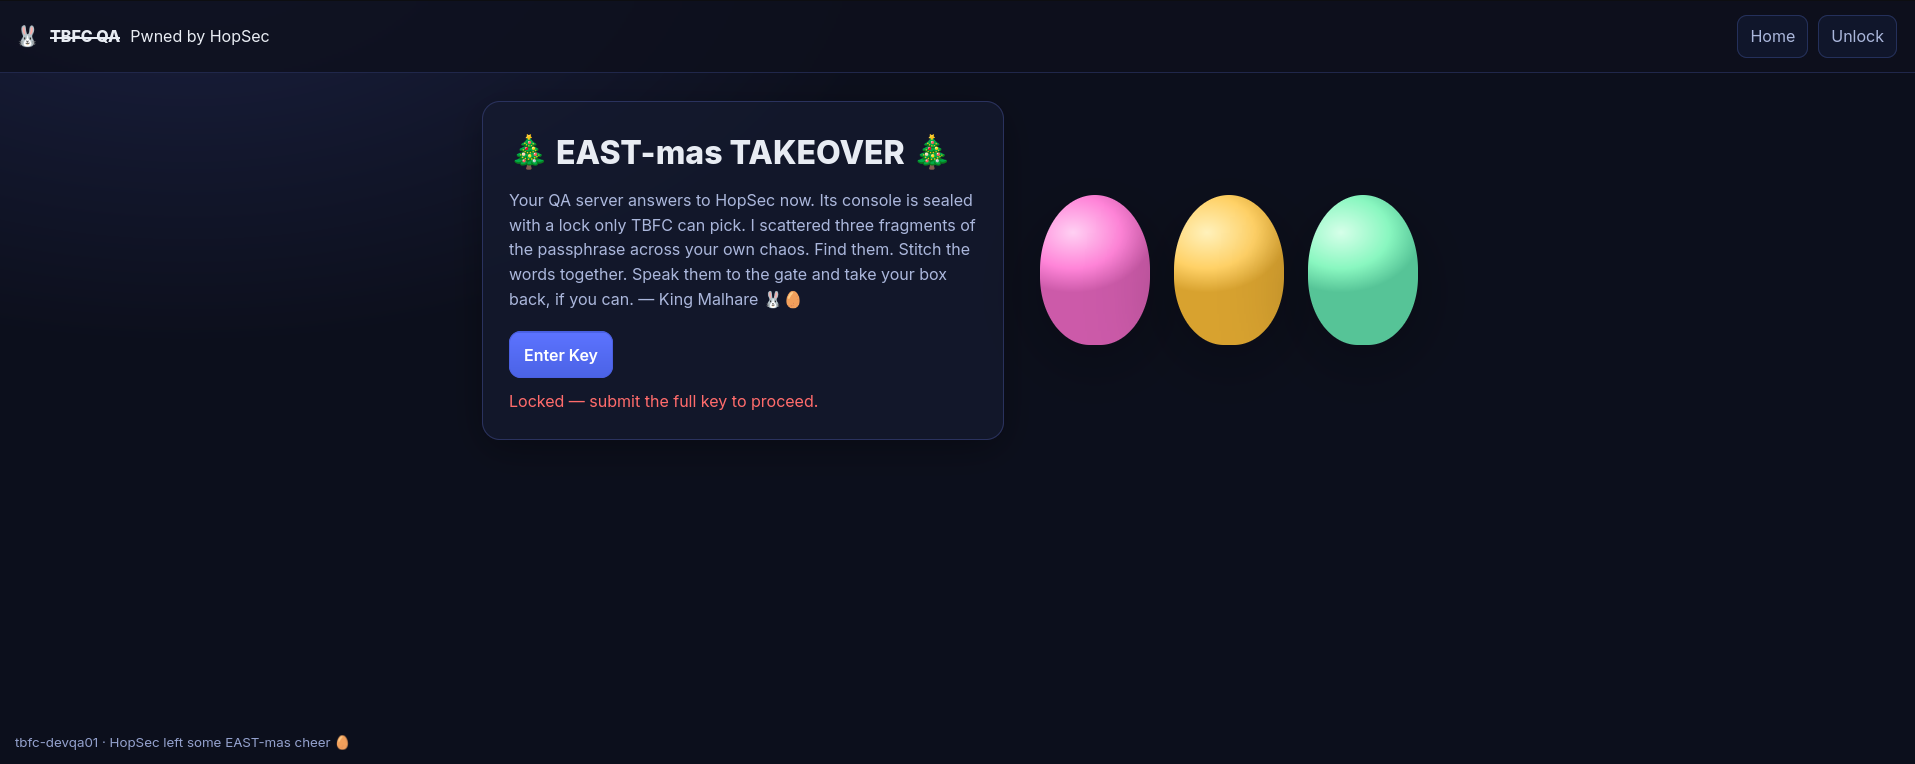Viewport: 1915px width, 764px height.
Task: Click the tbfc-devqa01 footer text
Action: pos(57,742)
